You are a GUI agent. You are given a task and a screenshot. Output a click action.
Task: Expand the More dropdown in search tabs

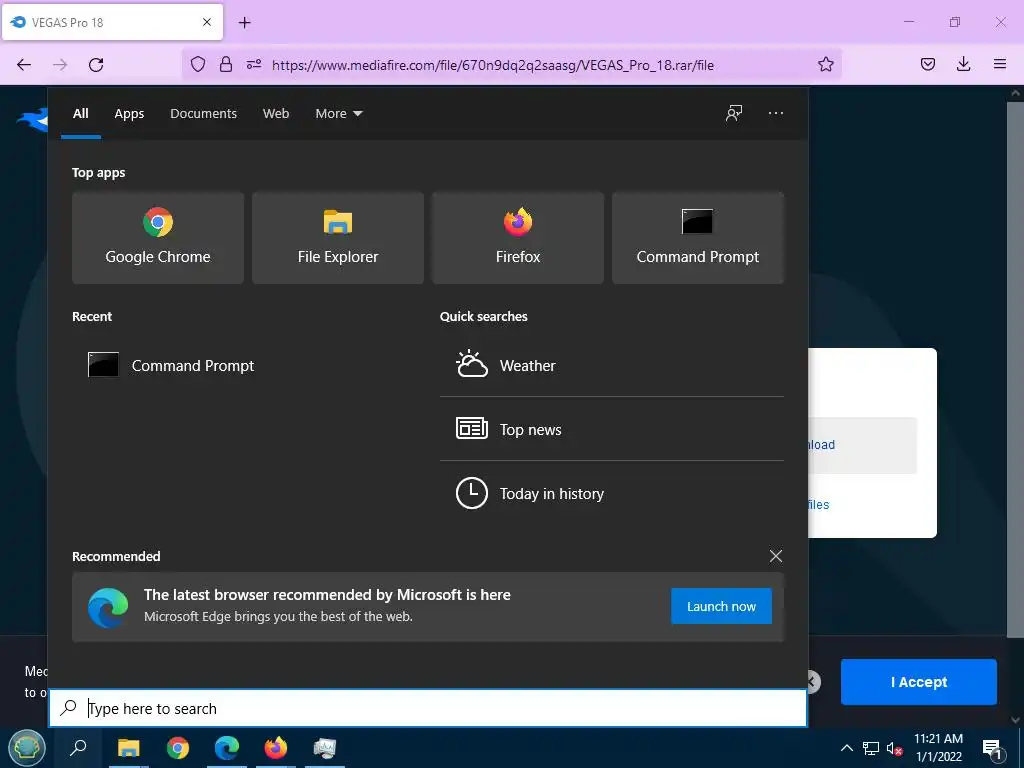[x=338, y=114]
